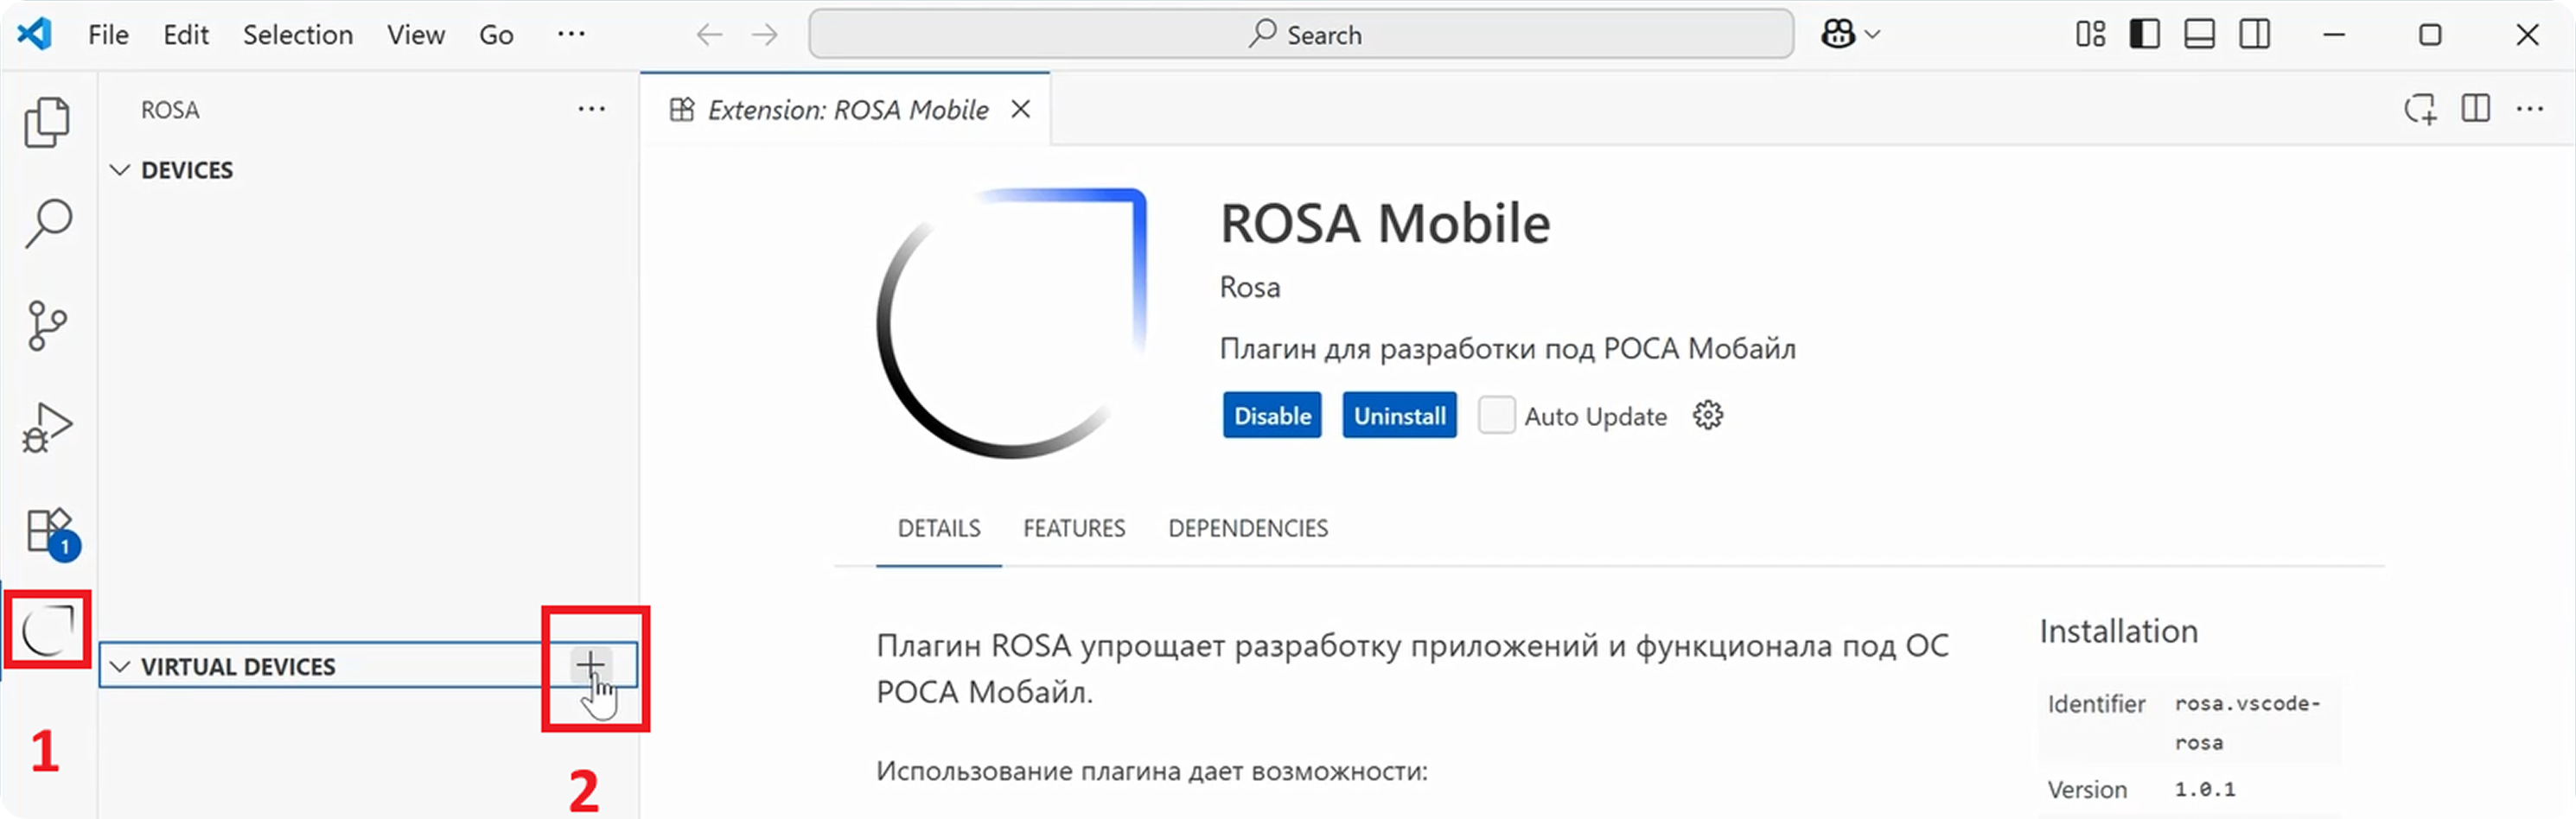
Task: Toggle primary side bar visibility
Action: coord(2144,34)
